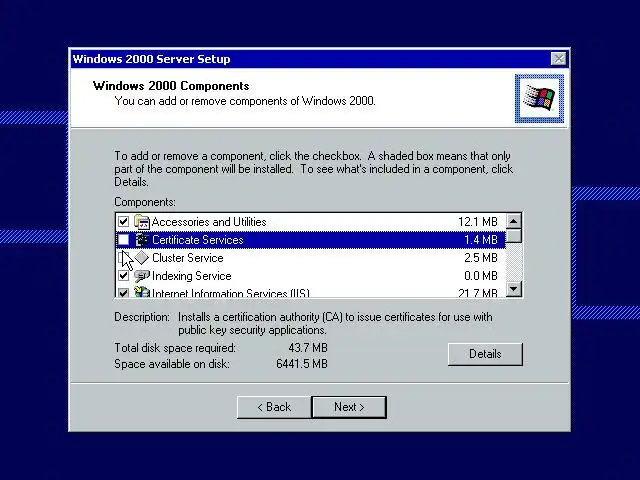640x480 pixels.
Task: Select the Accessories and Utilities row text
Action: [209, 222]
